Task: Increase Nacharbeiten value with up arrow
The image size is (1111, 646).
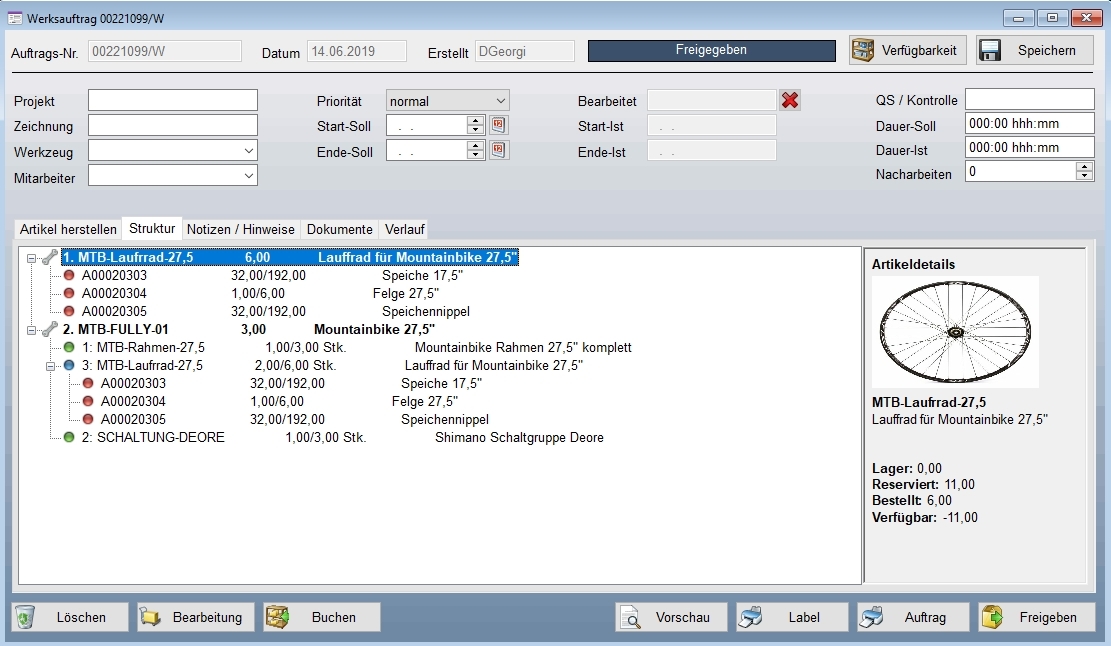Action: point(1084,166)
